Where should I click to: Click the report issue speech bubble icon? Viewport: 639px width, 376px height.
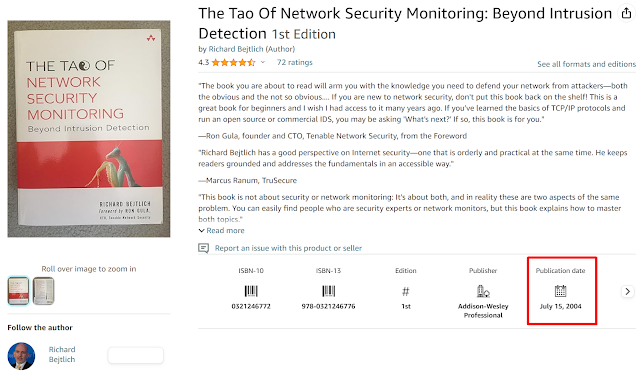[203, 248]
